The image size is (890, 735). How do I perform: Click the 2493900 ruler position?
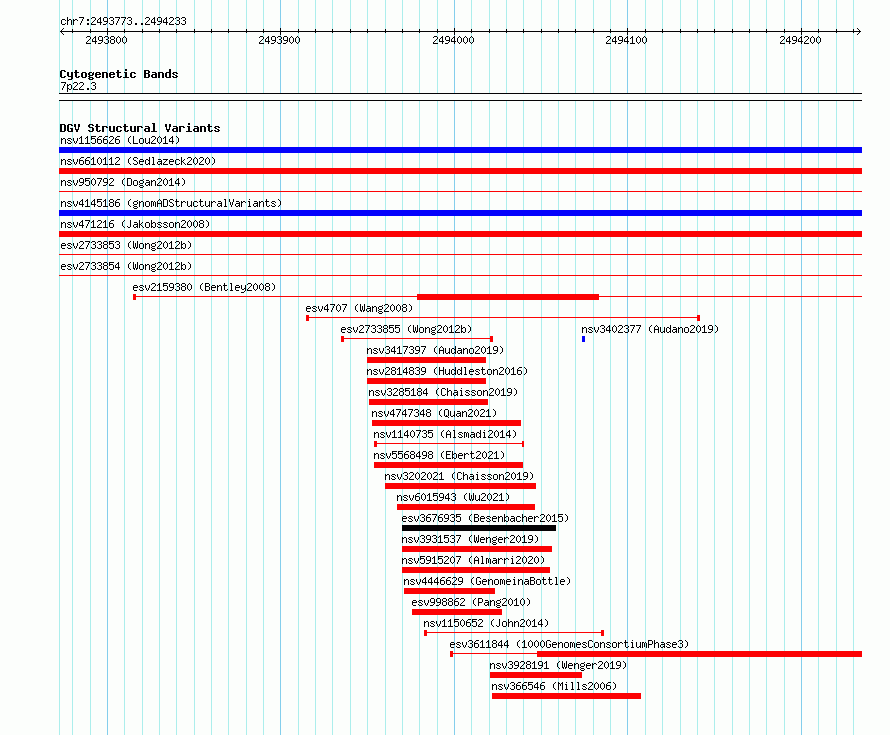[279, 40]
